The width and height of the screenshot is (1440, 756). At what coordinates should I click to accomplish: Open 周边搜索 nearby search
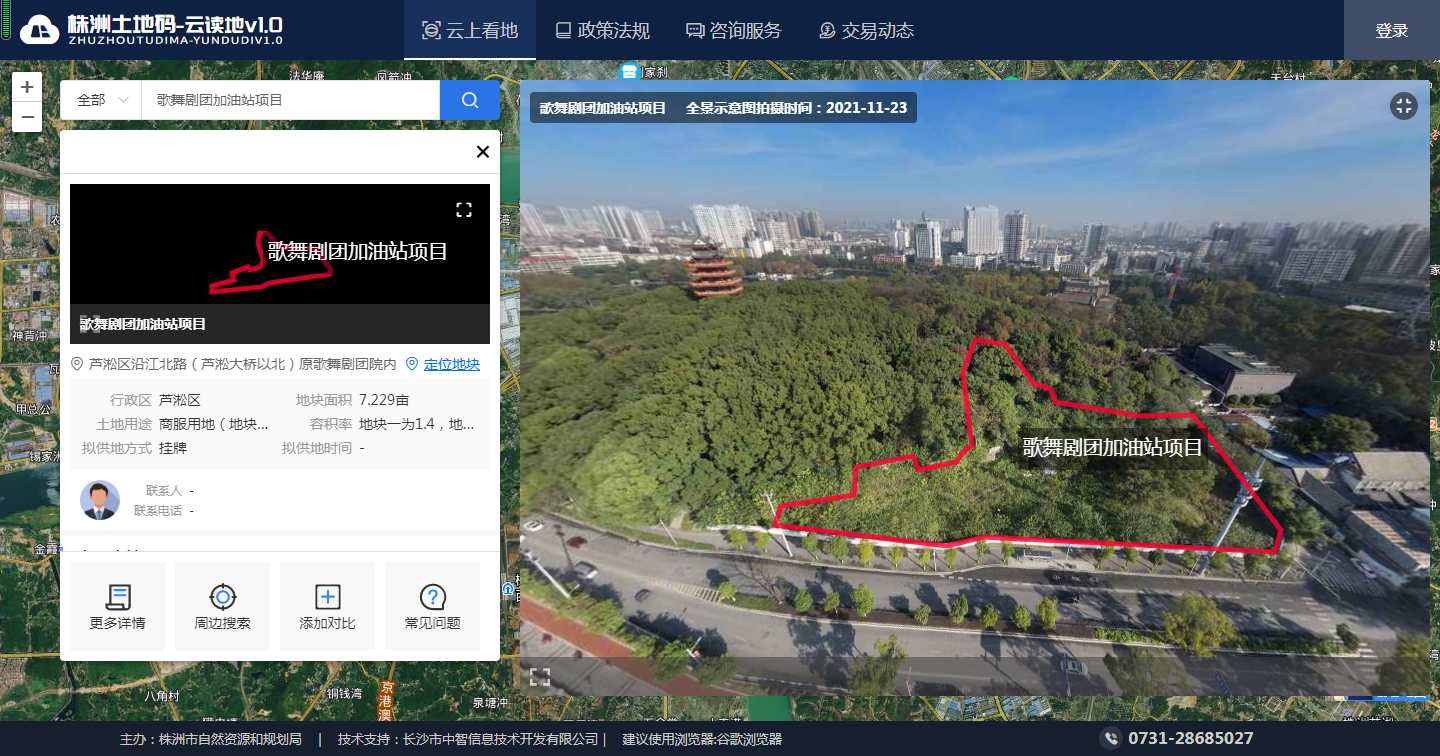[x=222, y=607]
